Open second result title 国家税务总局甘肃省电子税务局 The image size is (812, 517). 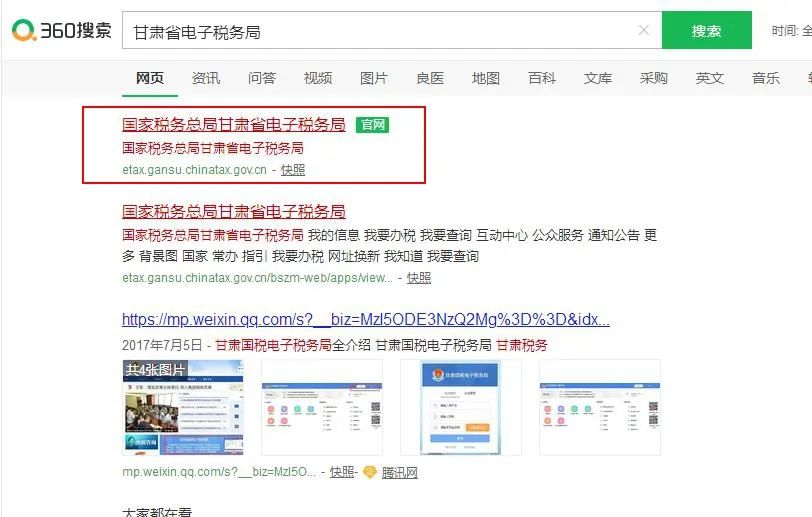tap(234, 211)
